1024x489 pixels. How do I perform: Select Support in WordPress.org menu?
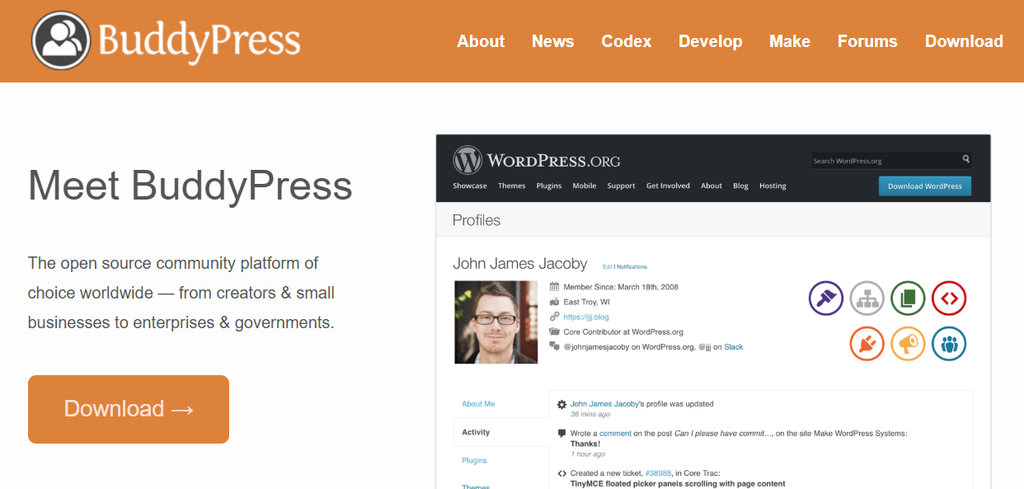621,186
